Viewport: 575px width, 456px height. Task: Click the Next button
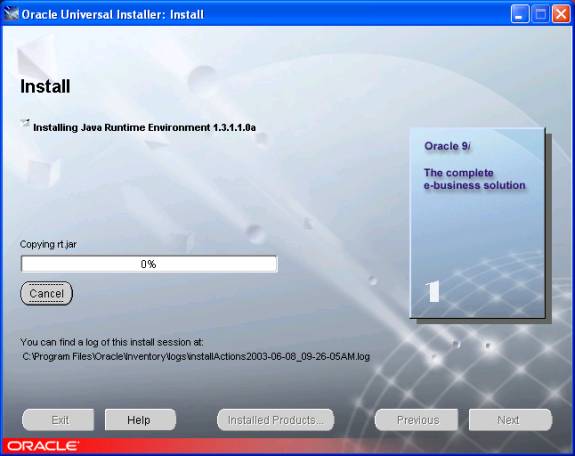click(510, 420)
